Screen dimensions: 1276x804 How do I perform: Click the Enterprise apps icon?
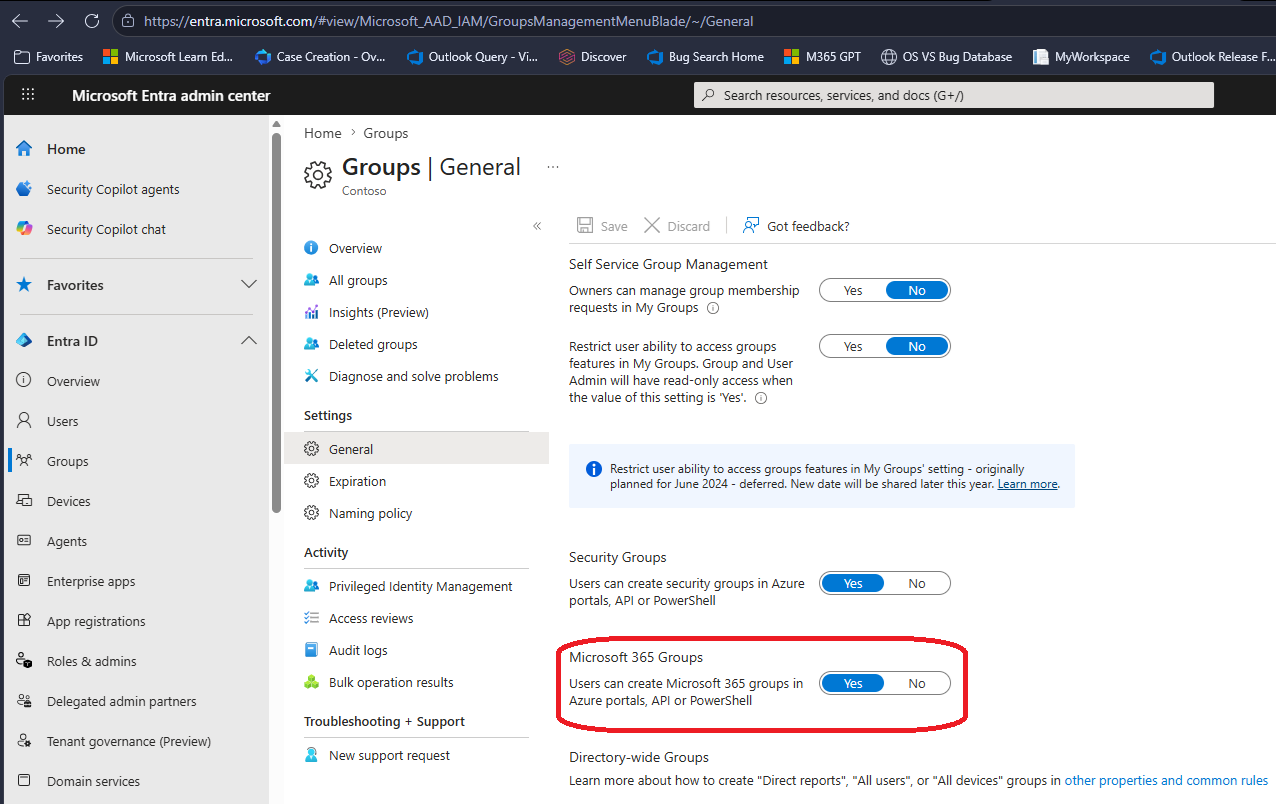[25, 581]
